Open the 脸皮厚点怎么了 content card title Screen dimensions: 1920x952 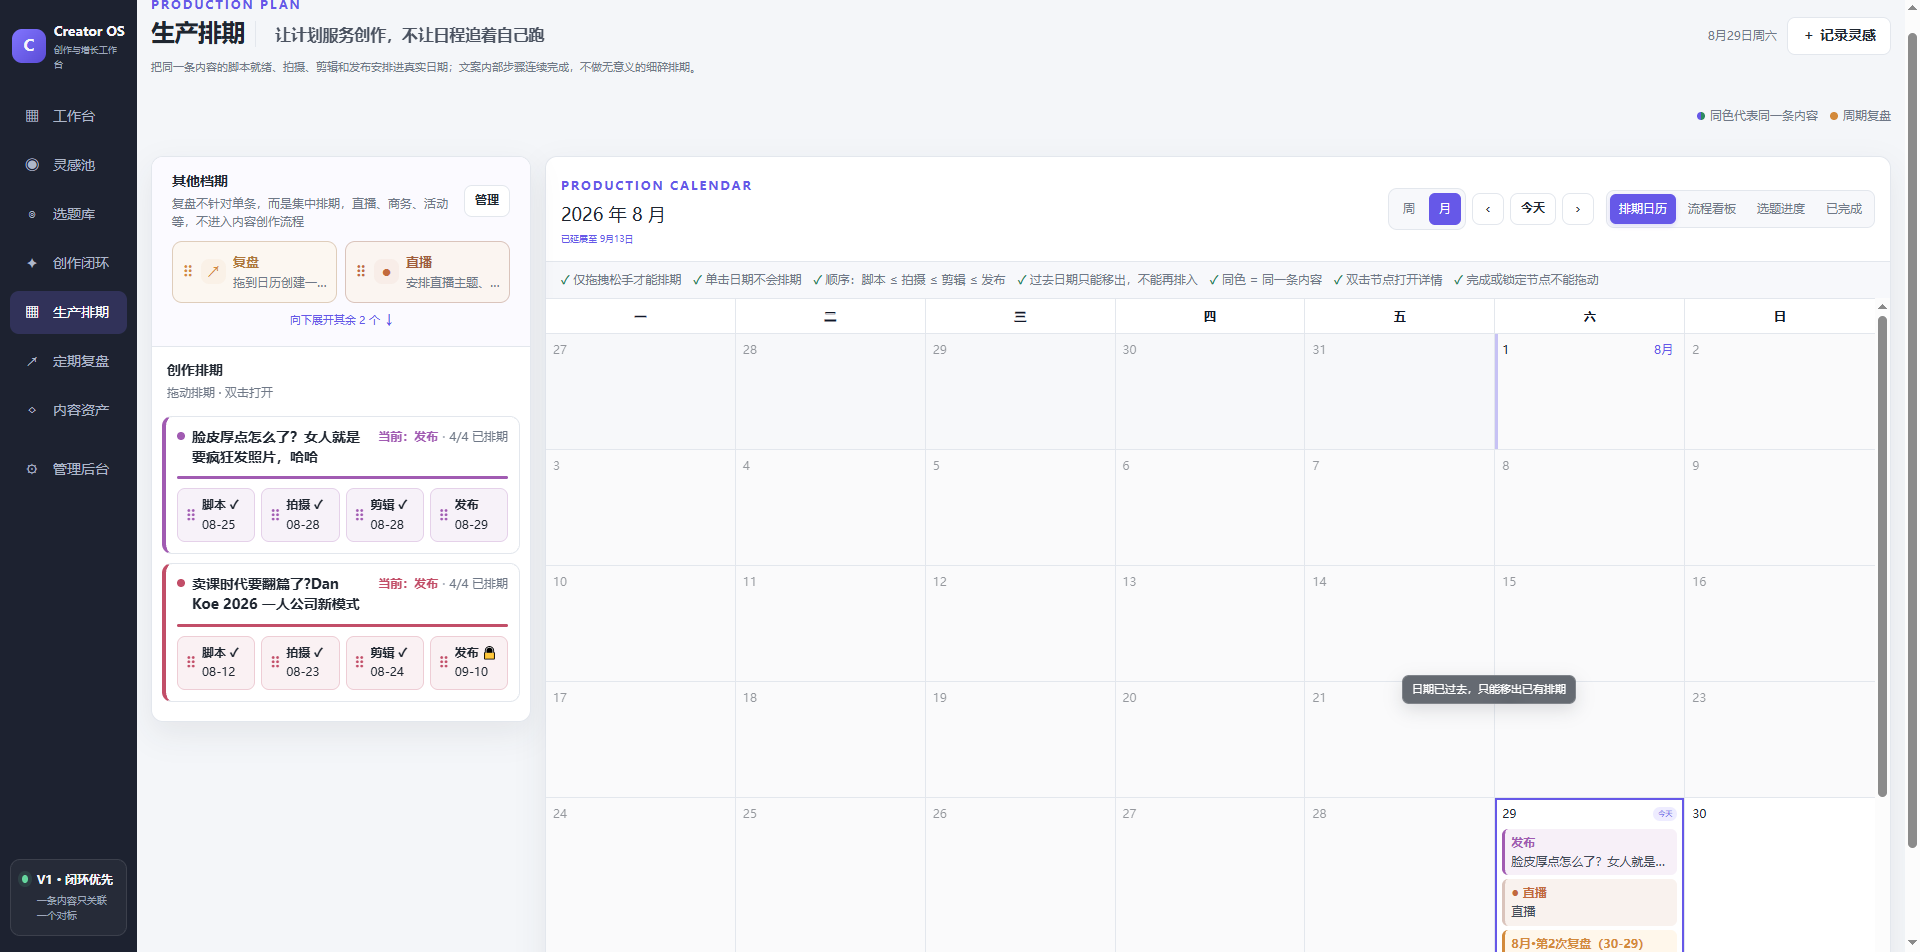[276, 447]
